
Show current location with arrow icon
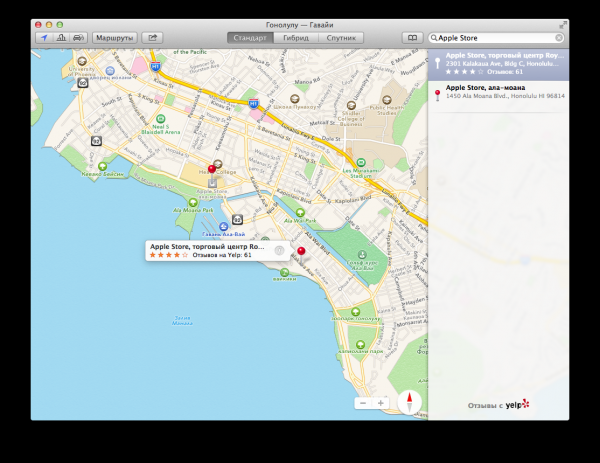(44, 38)
